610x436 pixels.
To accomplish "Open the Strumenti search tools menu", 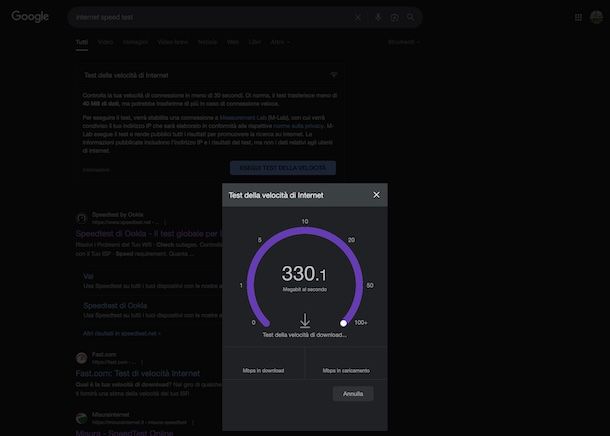I will tap(402, 42).
